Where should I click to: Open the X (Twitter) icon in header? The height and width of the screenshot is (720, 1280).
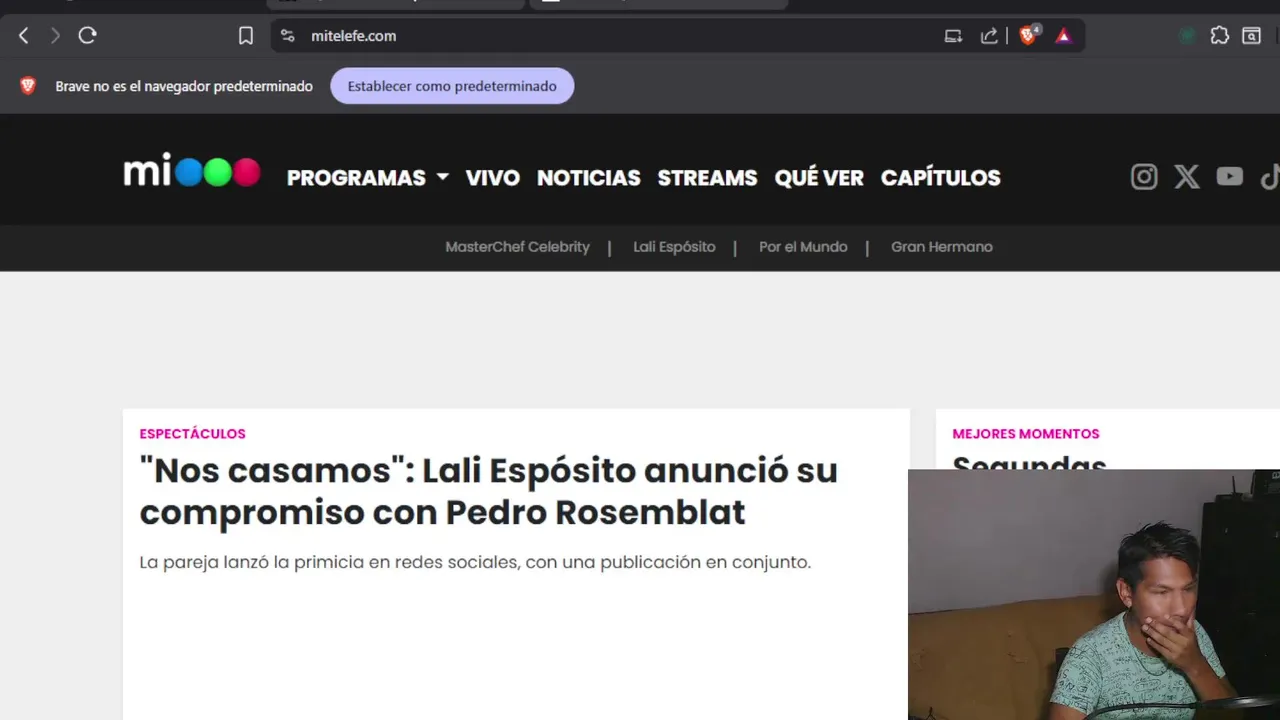pos(1187,177)
